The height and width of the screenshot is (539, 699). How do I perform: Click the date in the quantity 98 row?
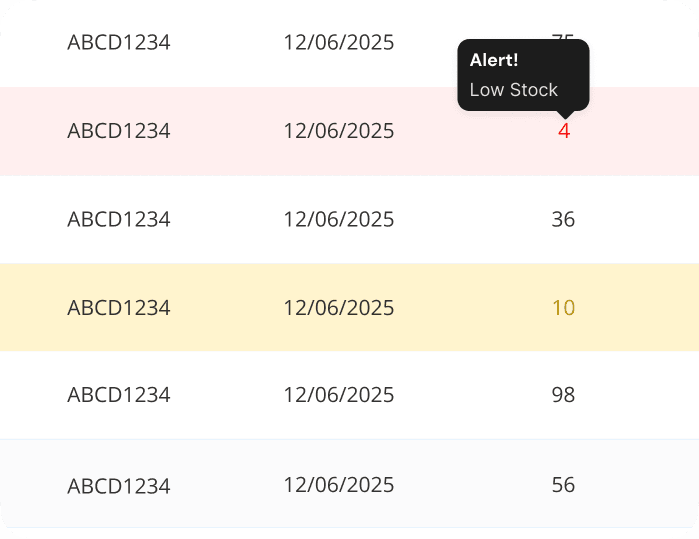(339, 395)
